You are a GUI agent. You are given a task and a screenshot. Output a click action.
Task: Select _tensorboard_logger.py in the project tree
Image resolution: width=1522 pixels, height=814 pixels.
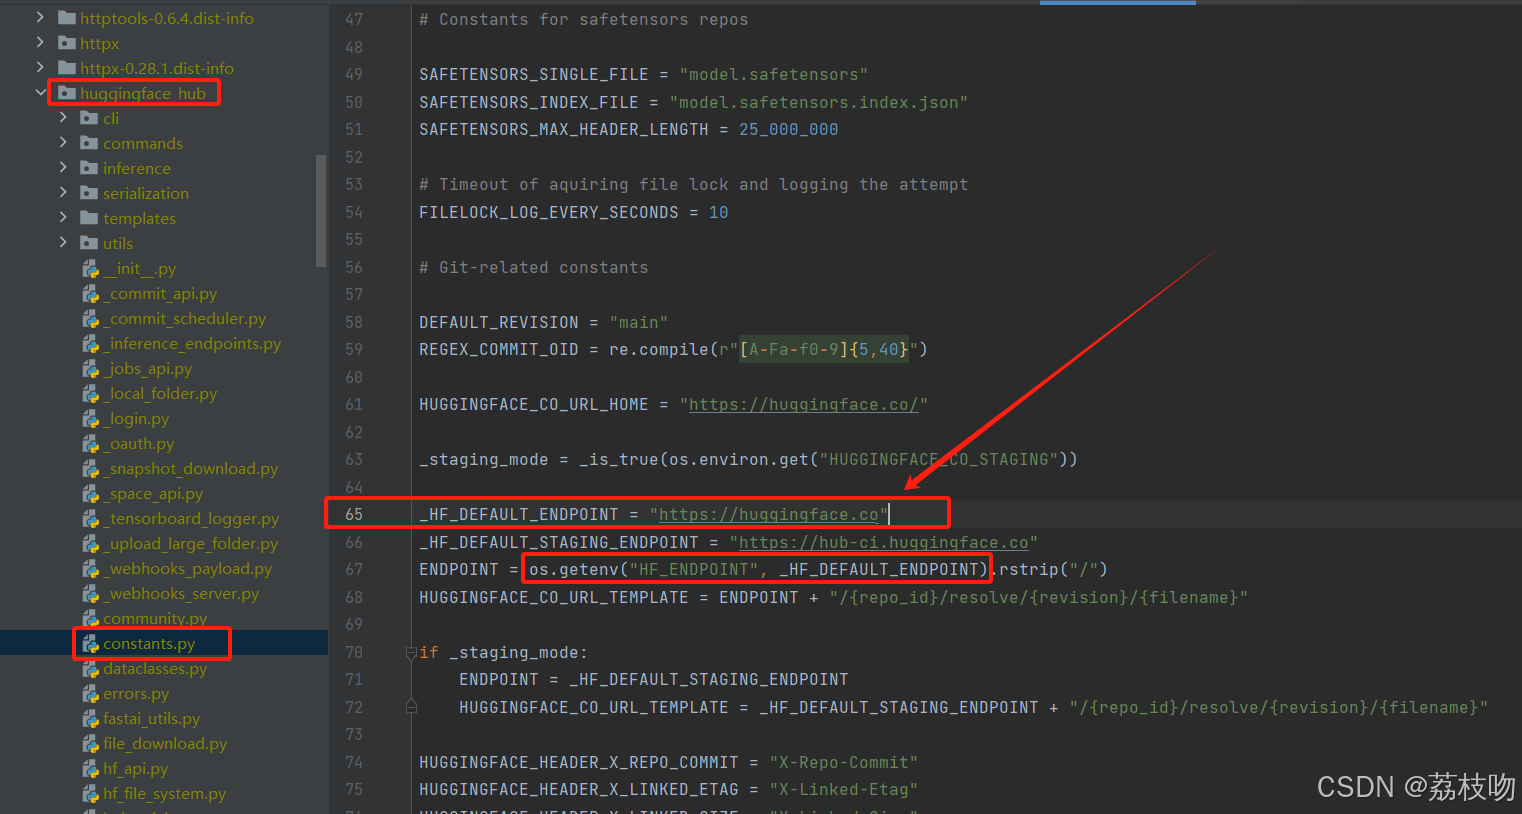(191, 518)
